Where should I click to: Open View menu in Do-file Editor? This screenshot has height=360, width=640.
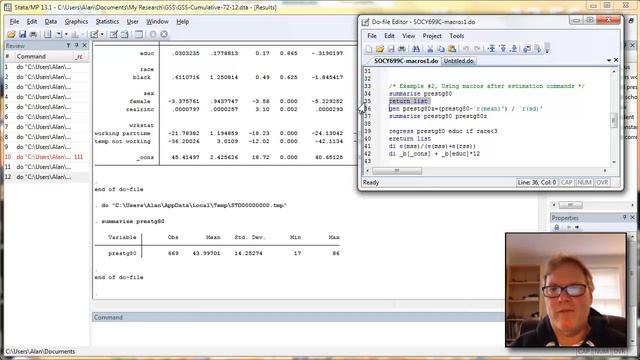409,36
